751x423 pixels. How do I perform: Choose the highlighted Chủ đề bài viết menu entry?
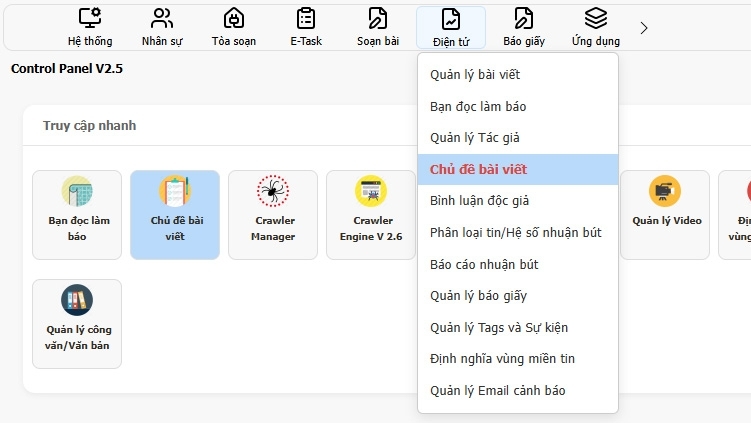click(518, 170)
